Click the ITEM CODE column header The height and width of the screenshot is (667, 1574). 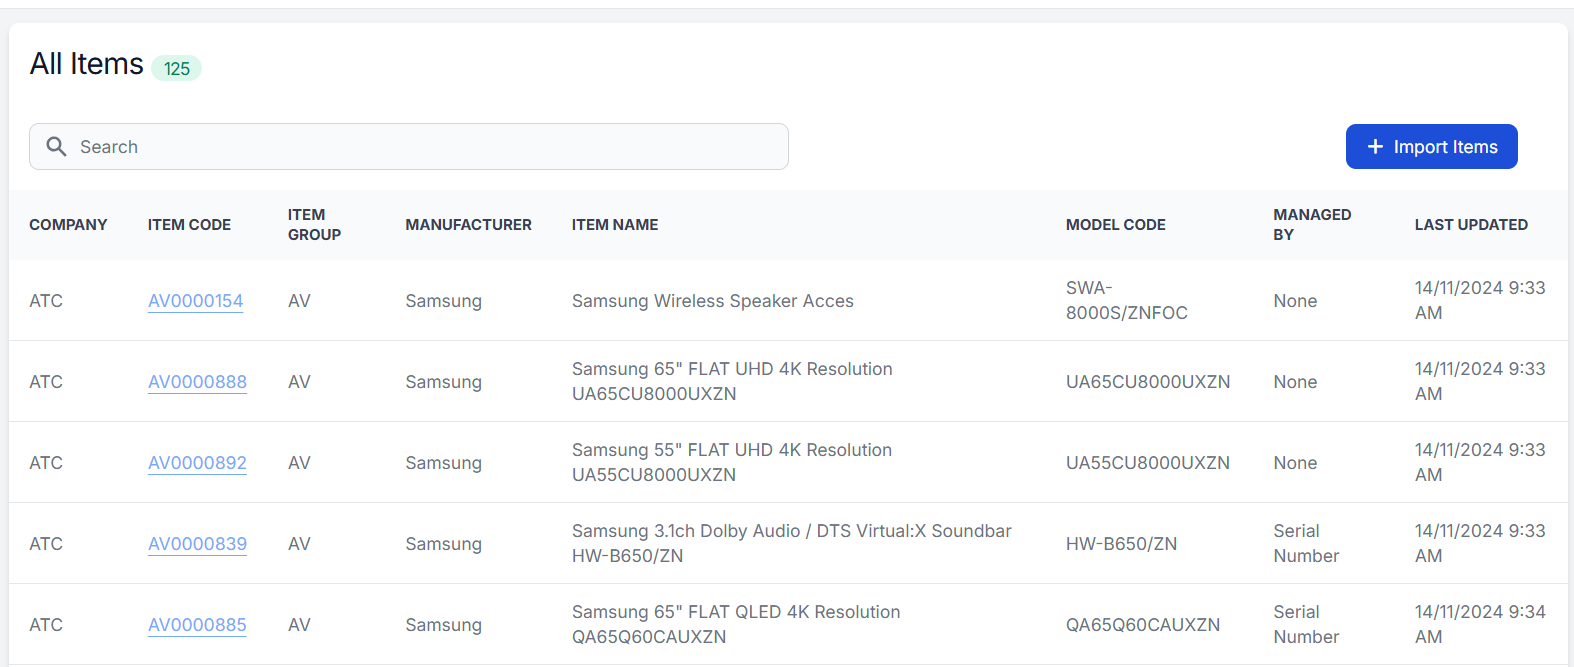[189, 225]
